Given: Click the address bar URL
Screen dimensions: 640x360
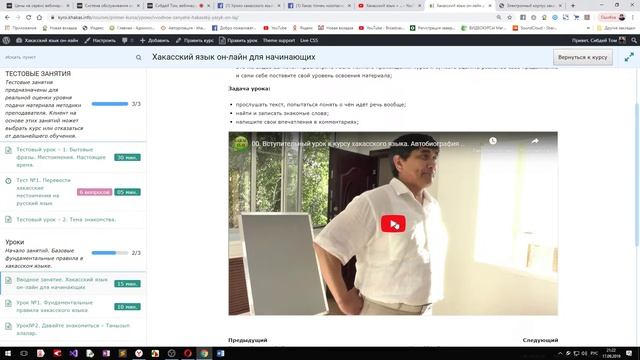Looking at the screenshot, I should tap(149, 18).
